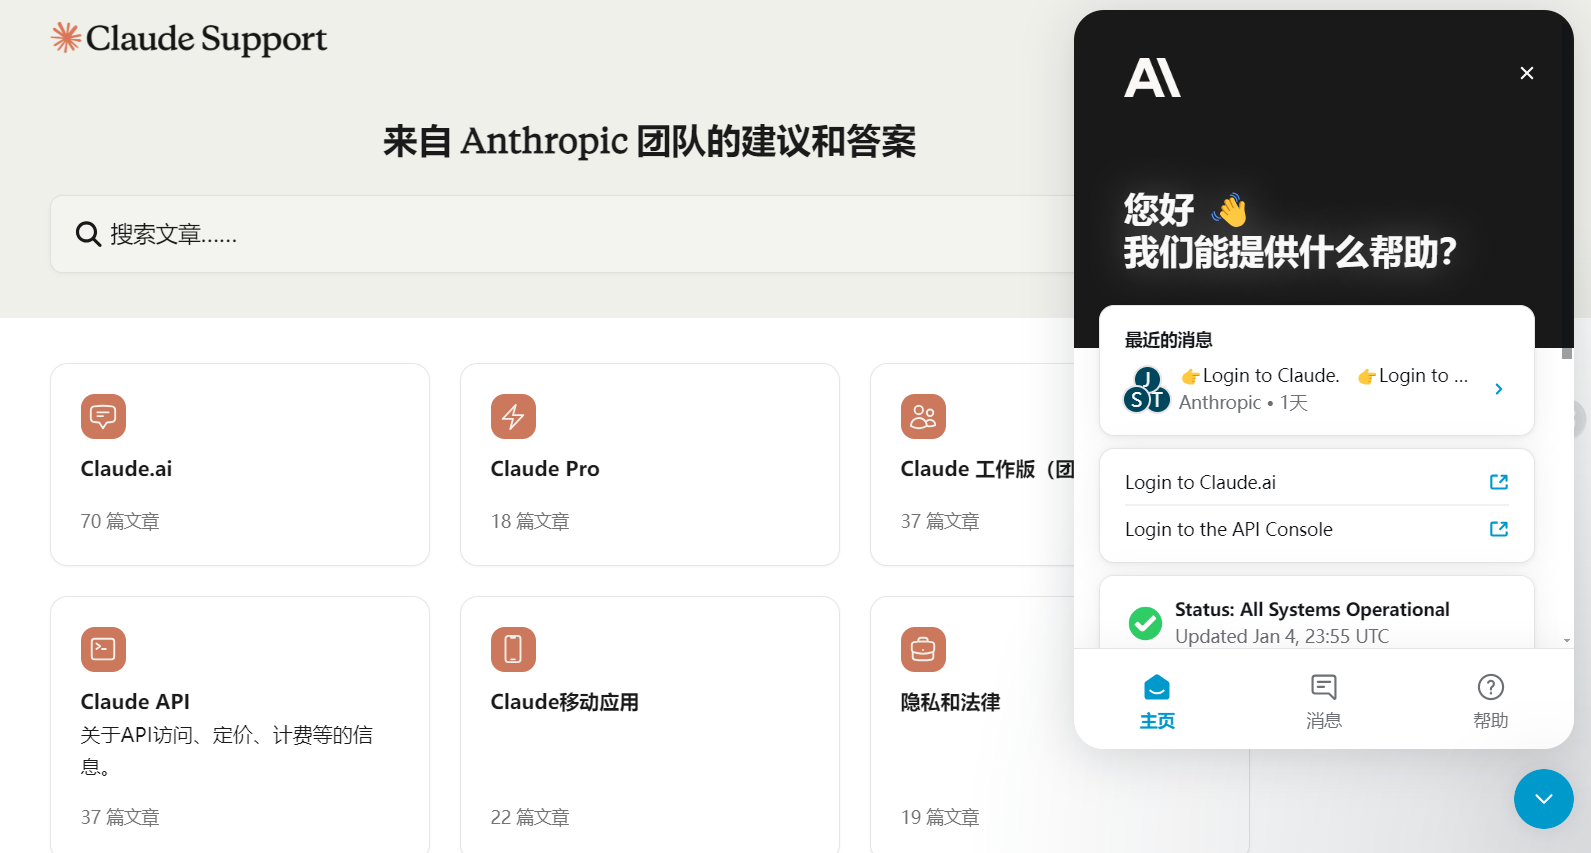The image size is (1591, 853).
Task: Click the Anthropic logo in chat widget
Action: pyautogui.click(x=1152, y=78)
